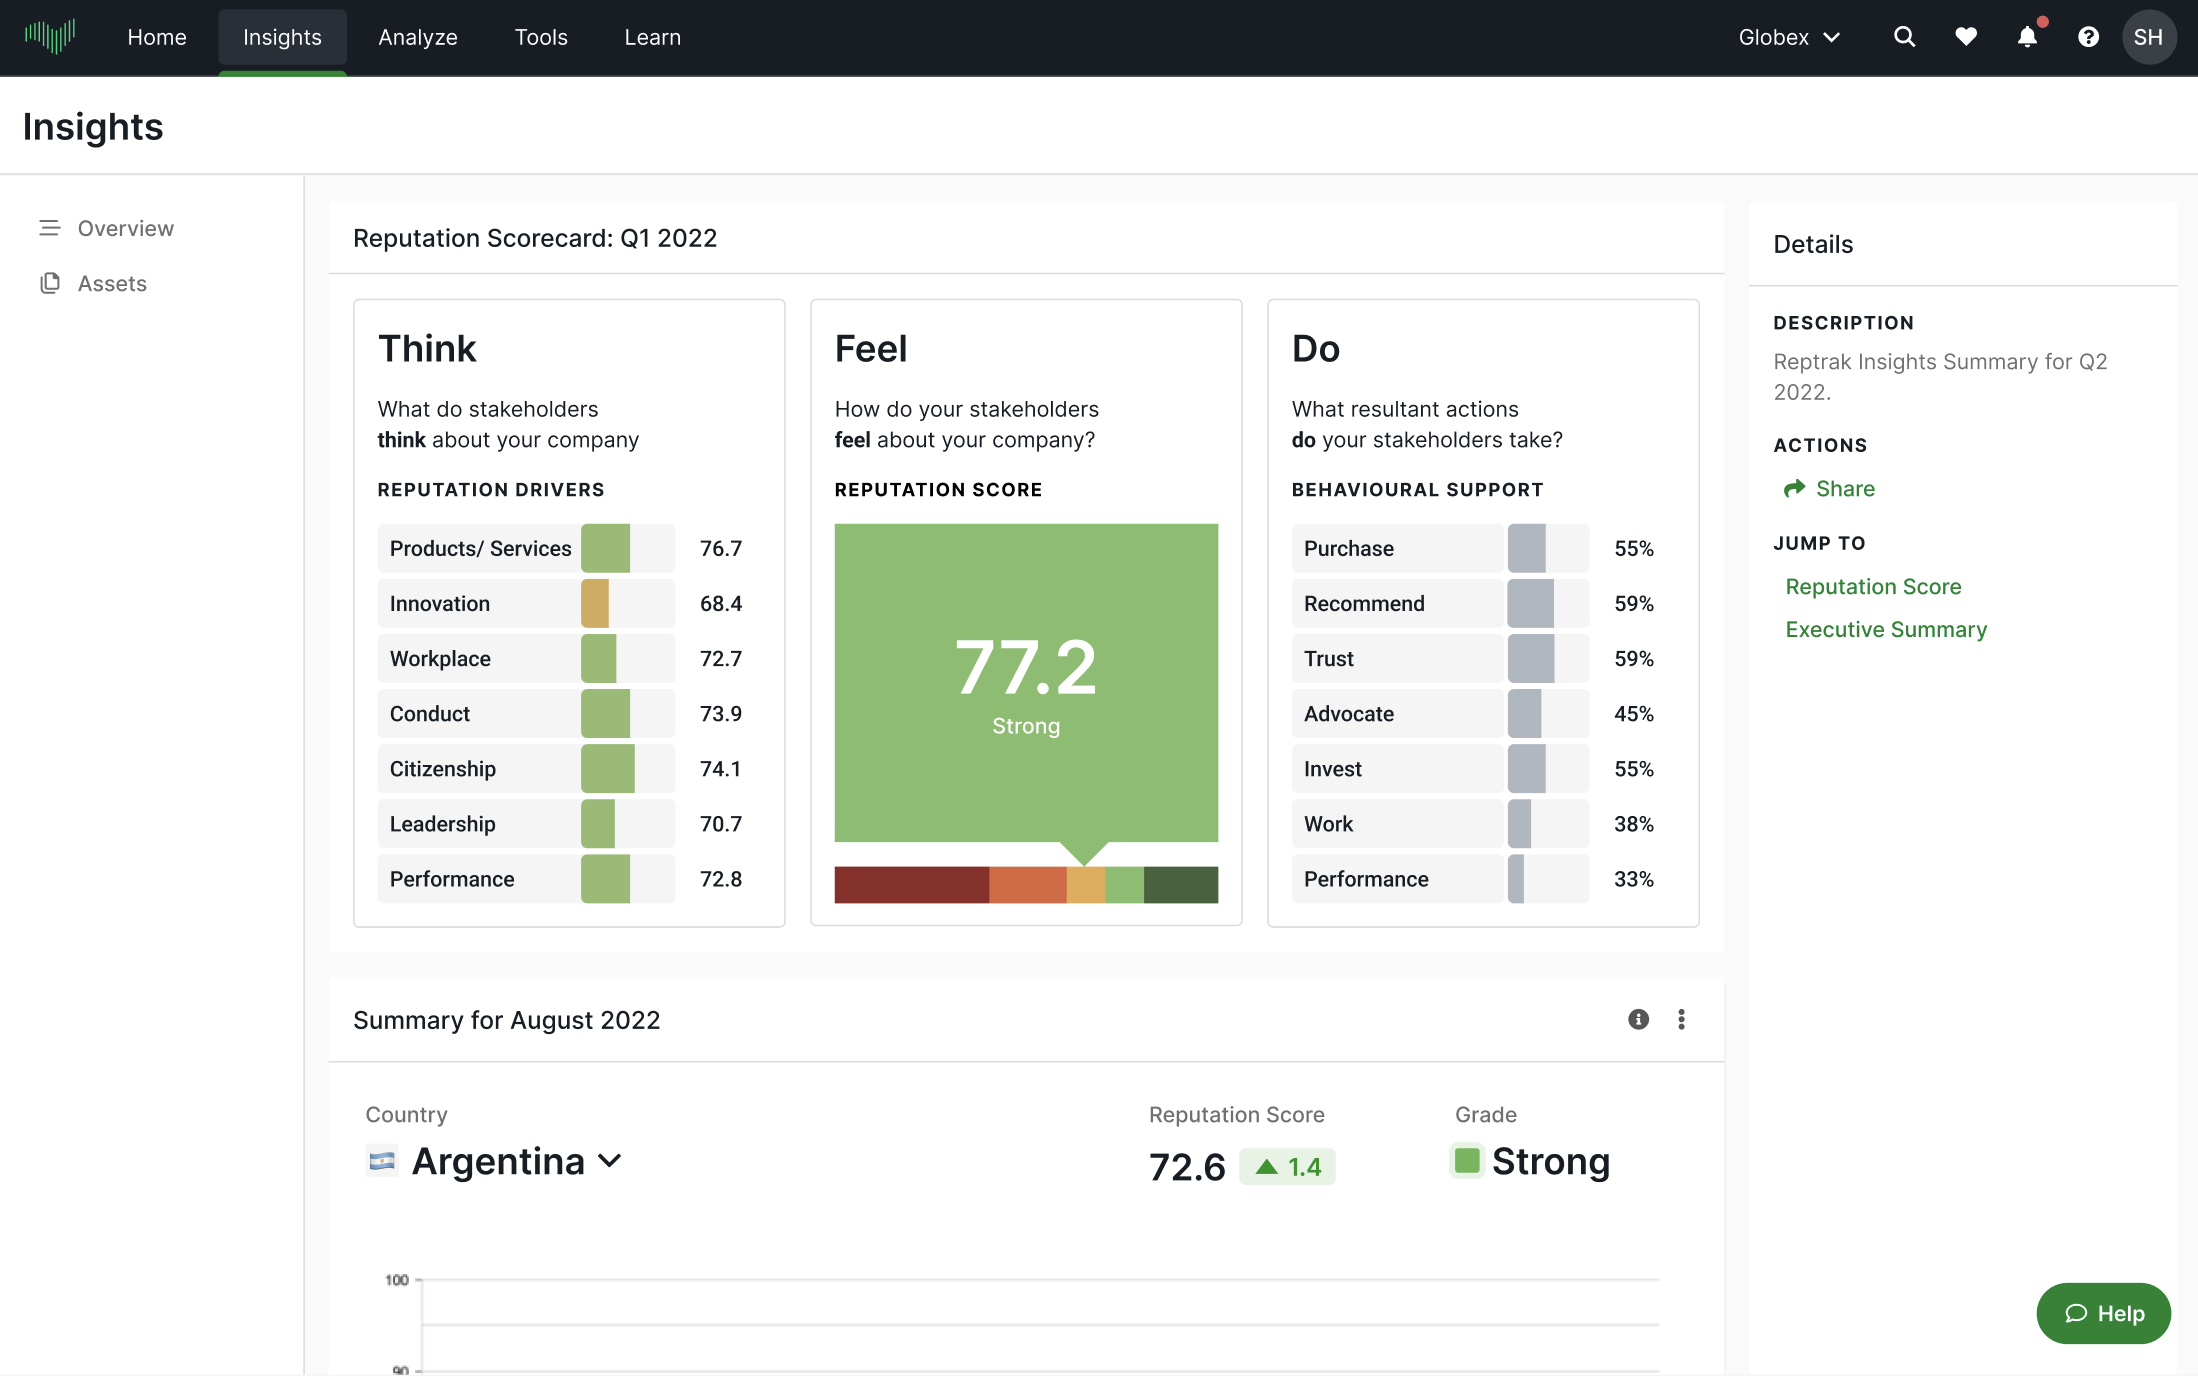Open the Argentina country dropdown

[x=497, y=1161]
